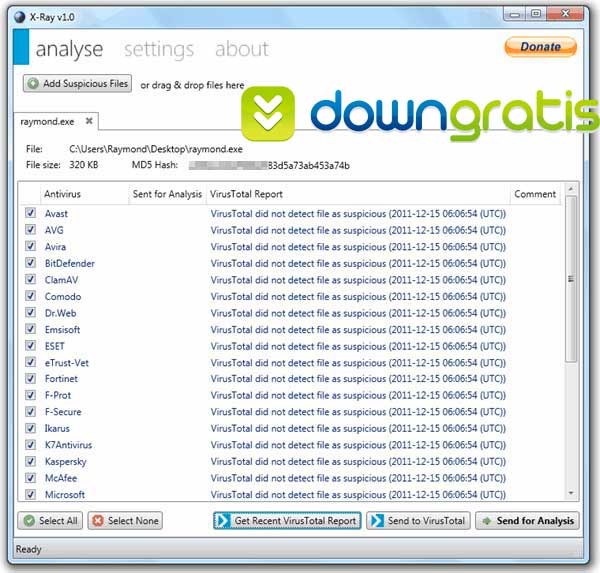Uncheck the K7Antivirus checkbox
600x573 pixels.
(31, 444)
